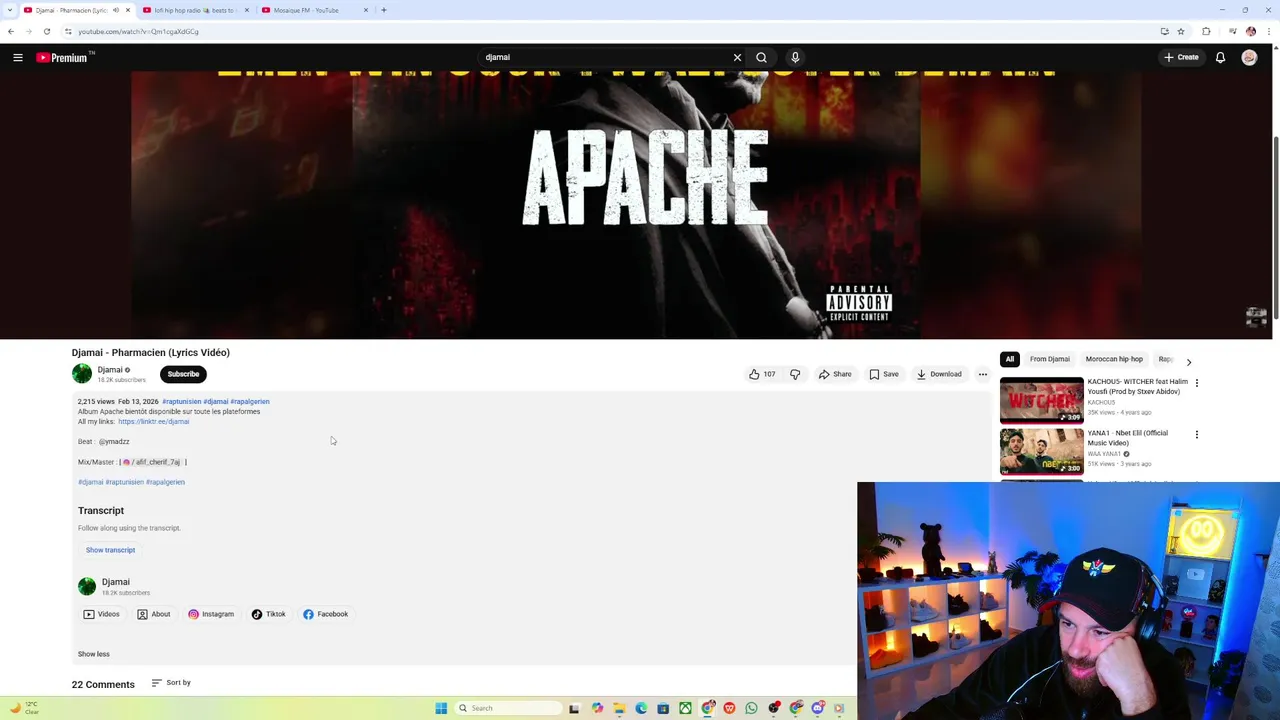Mute the playing Djamai tab speaker icon
This screenshot has height=720, width=1280.
(x=116, y=10)
